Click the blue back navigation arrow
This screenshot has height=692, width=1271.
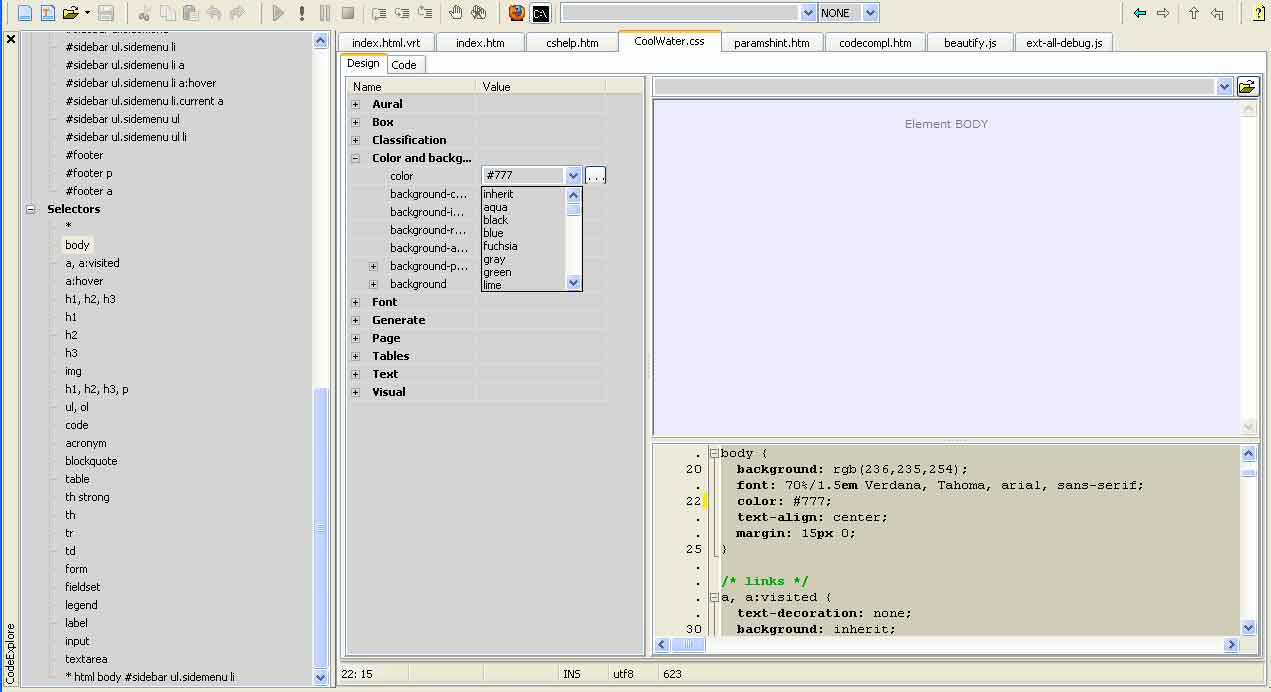tap(1139, 13)
